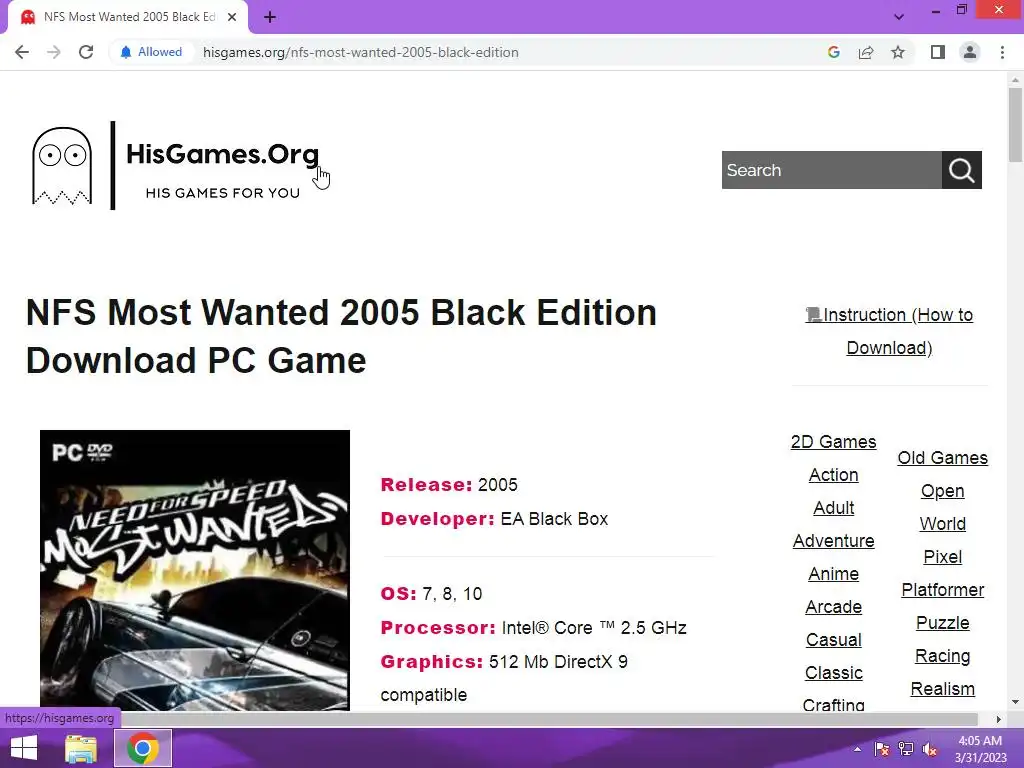
Task: Click the muted volume tray icon
Action: [930, 749]
